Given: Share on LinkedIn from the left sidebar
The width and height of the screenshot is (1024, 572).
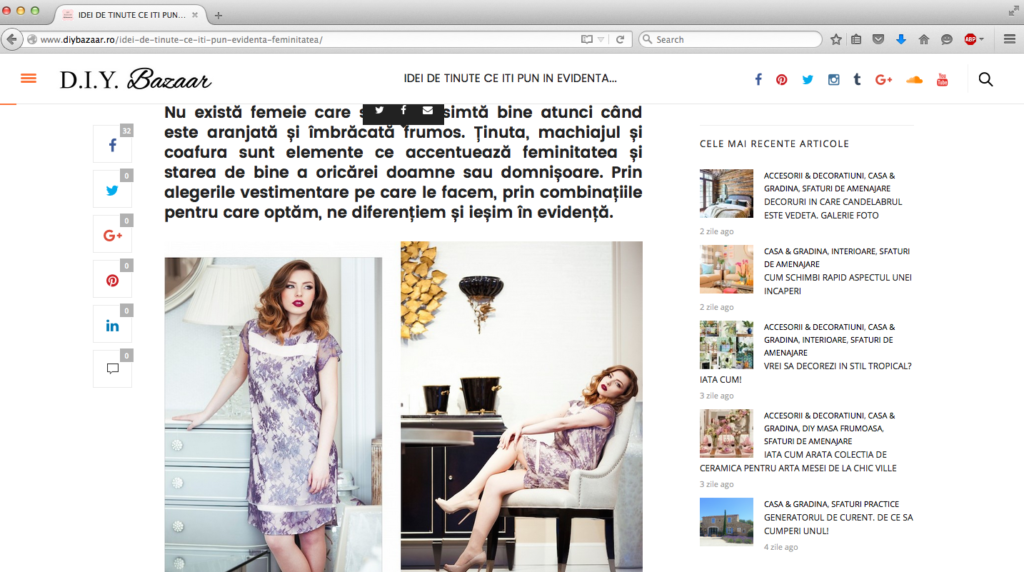Looking at the screenshot, I should [x=112, y=326].
